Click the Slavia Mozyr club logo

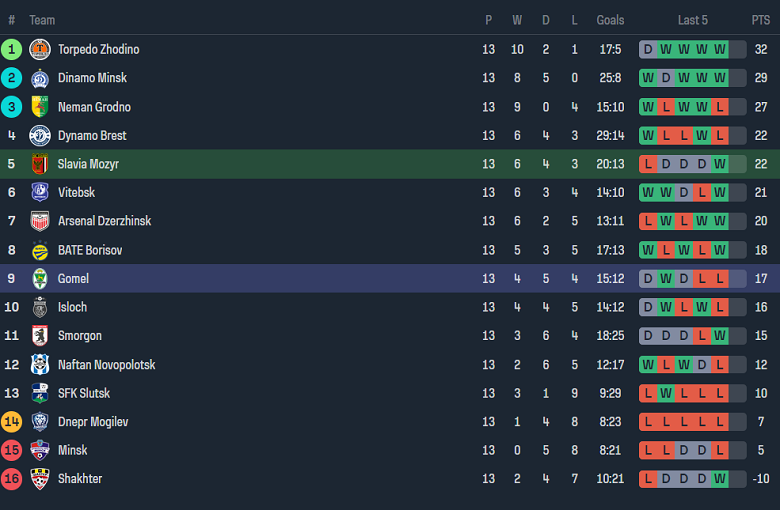40,164
